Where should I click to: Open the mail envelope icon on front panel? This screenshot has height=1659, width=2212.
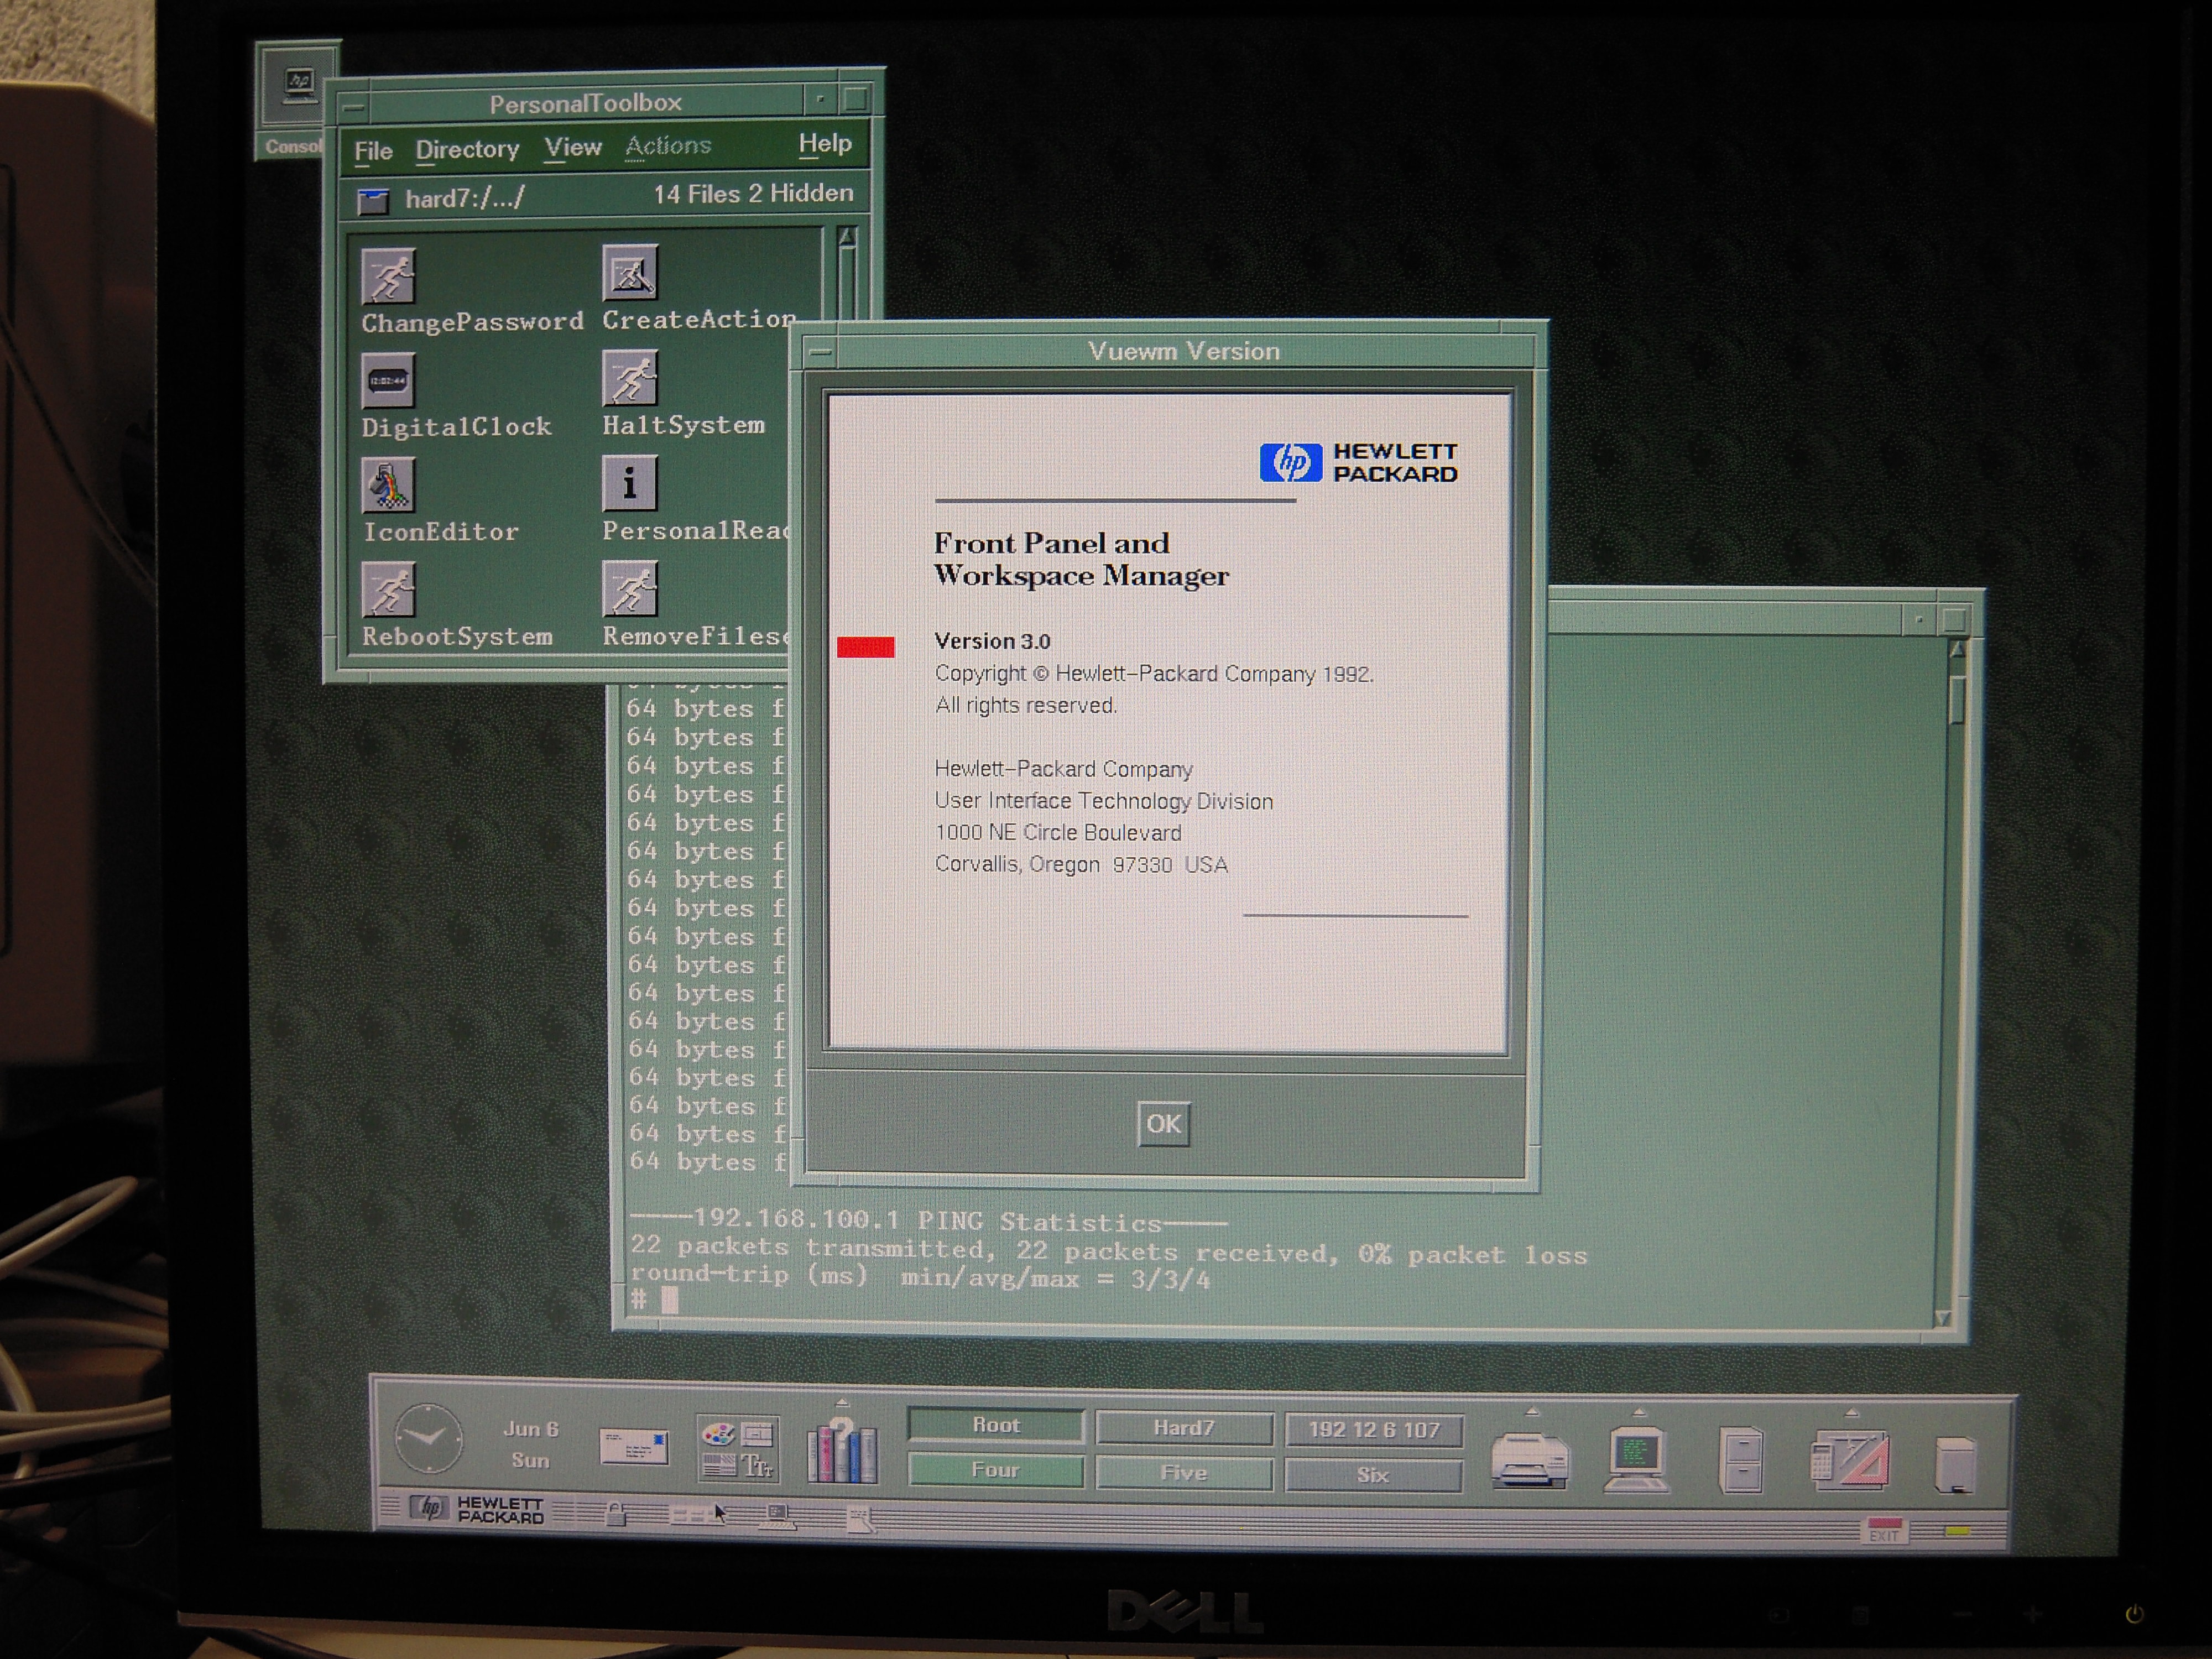(x=634, y=1446)
